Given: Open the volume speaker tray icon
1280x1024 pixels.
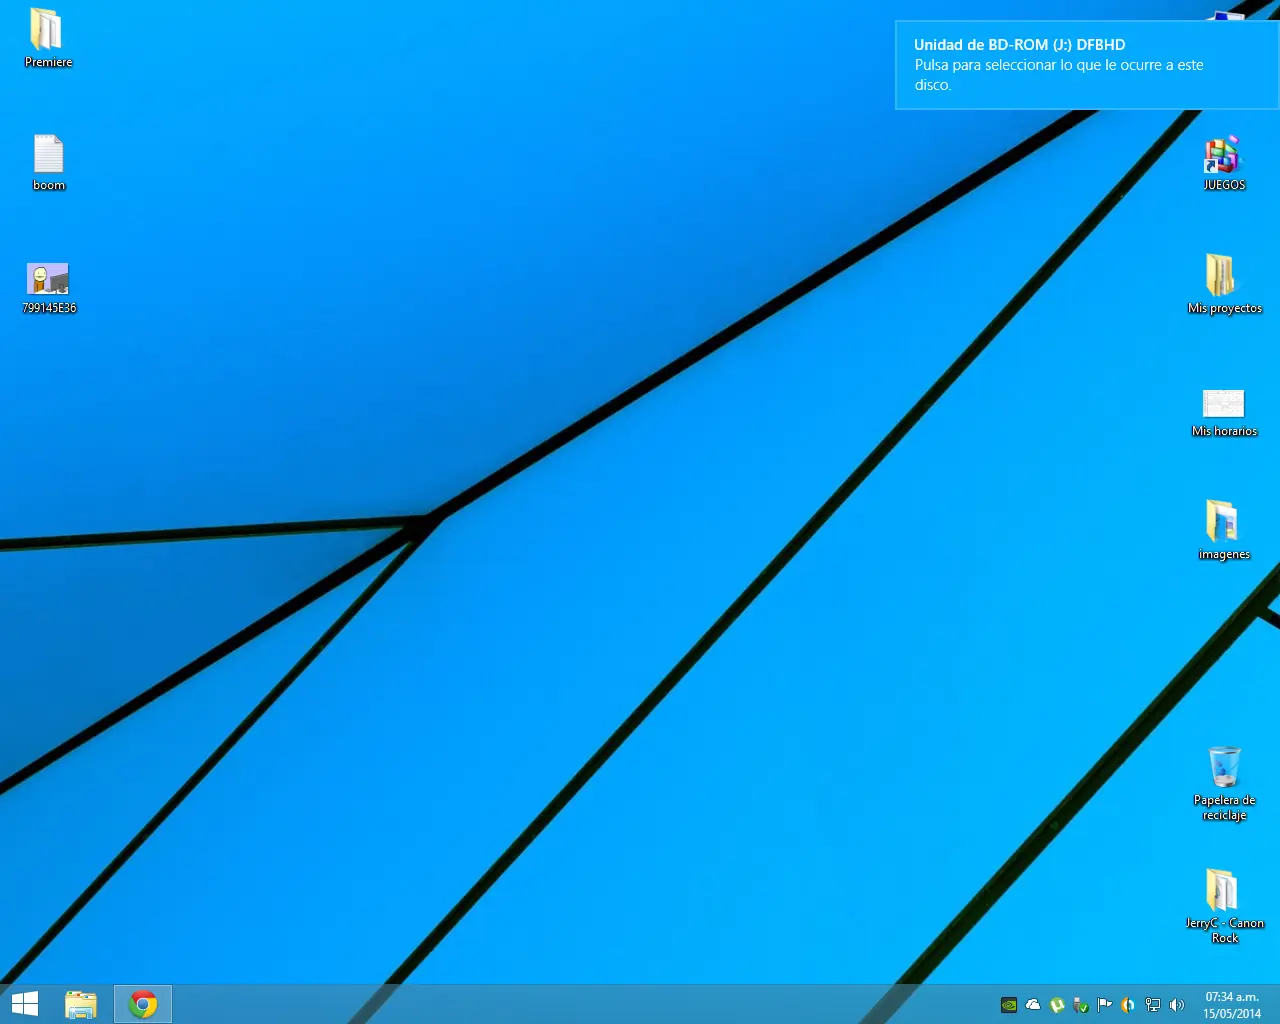Looking at the screenshot, I should pos(1177,1005).
